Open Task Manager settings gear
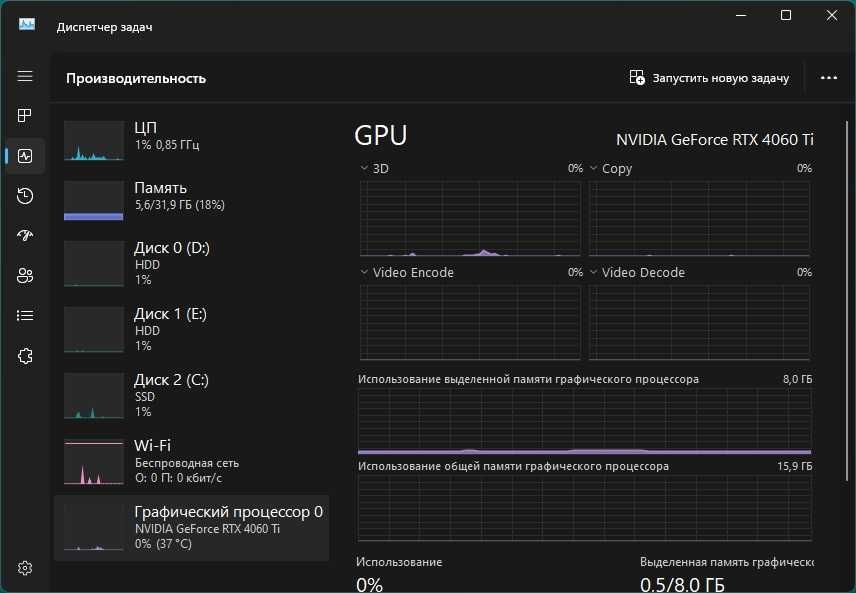The width and height of the screenshot is (856, 593). pyautogui.click(x=25, y=568)
